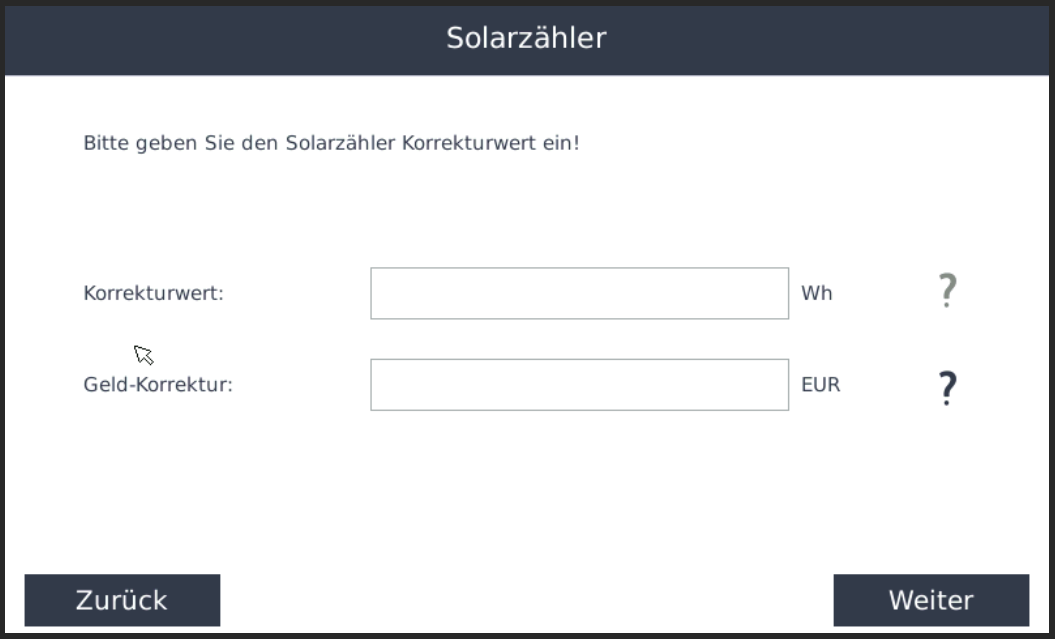Click the dark question mark beside EUR
The height and width of the screenshot is (639, 1055).
click(x=947, y=388)
